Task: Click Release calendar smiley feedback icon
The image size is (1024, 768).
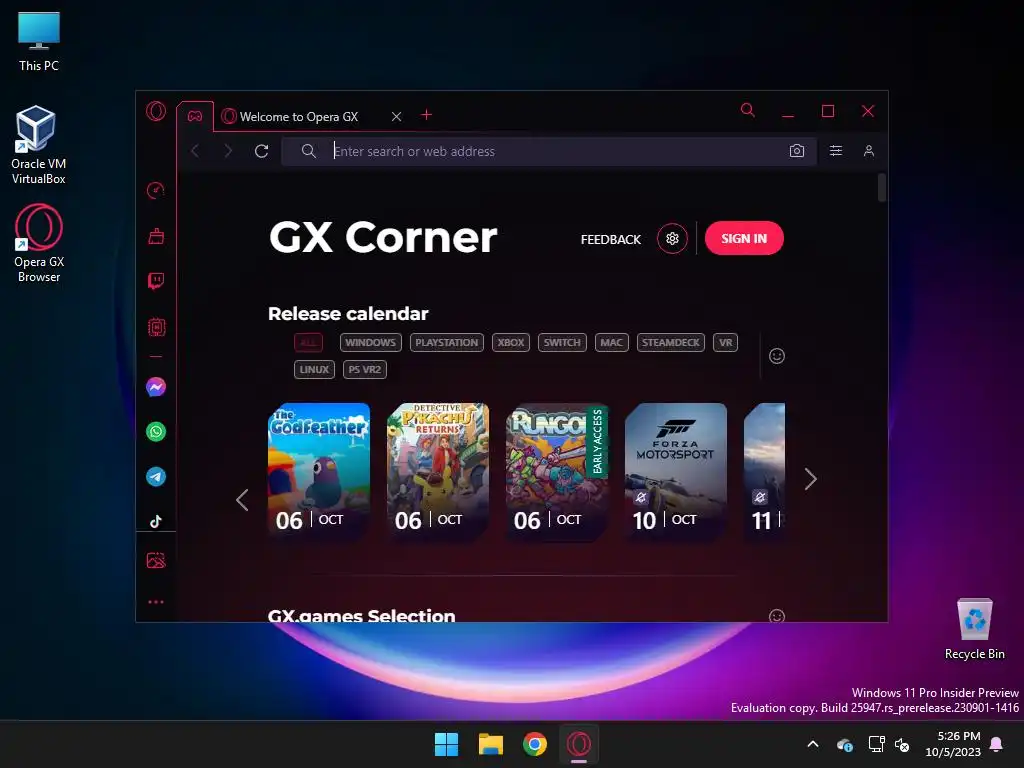Action: coord(776,356)
